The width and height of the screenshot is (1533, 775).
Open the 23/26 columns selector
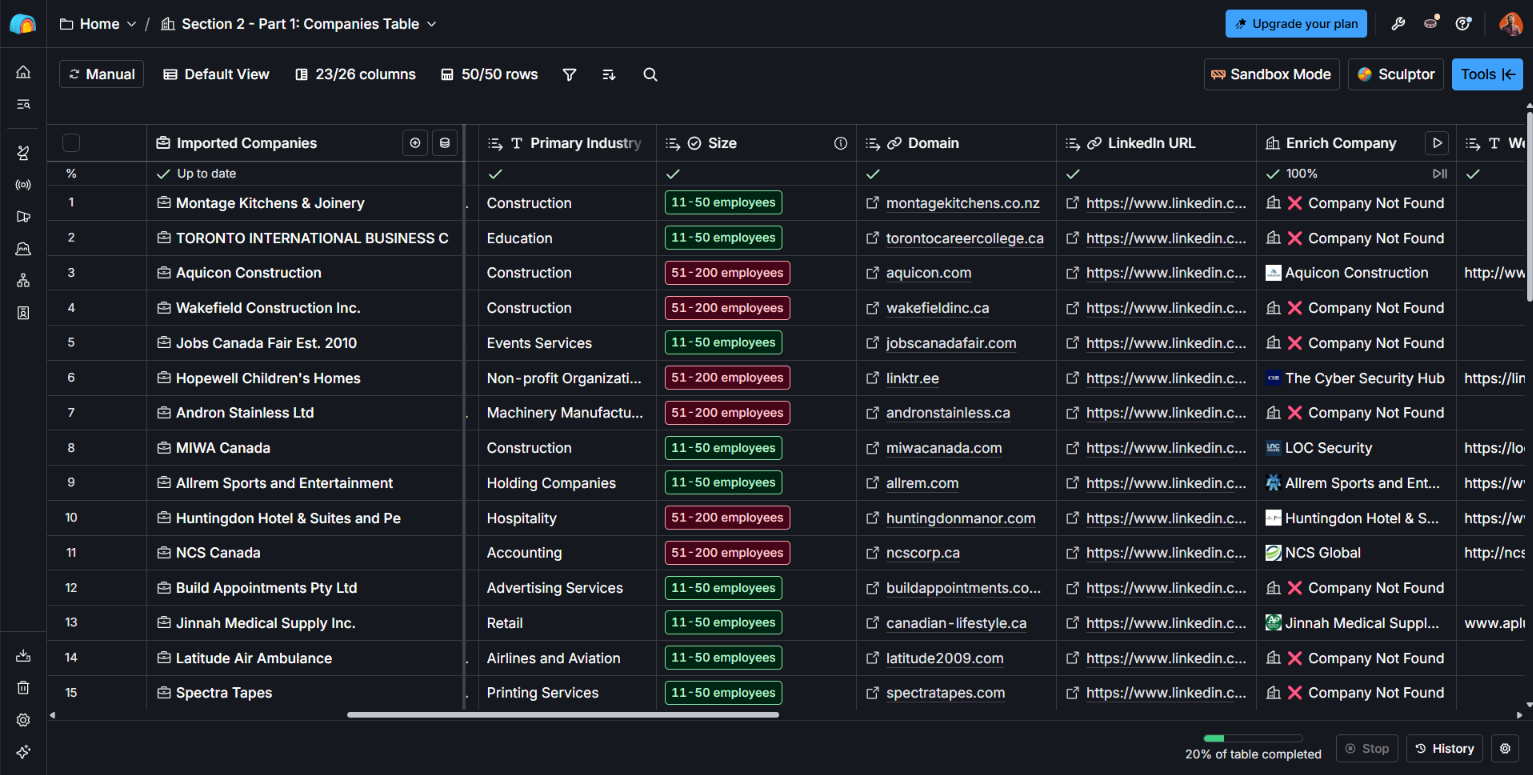tap(355, 74)
